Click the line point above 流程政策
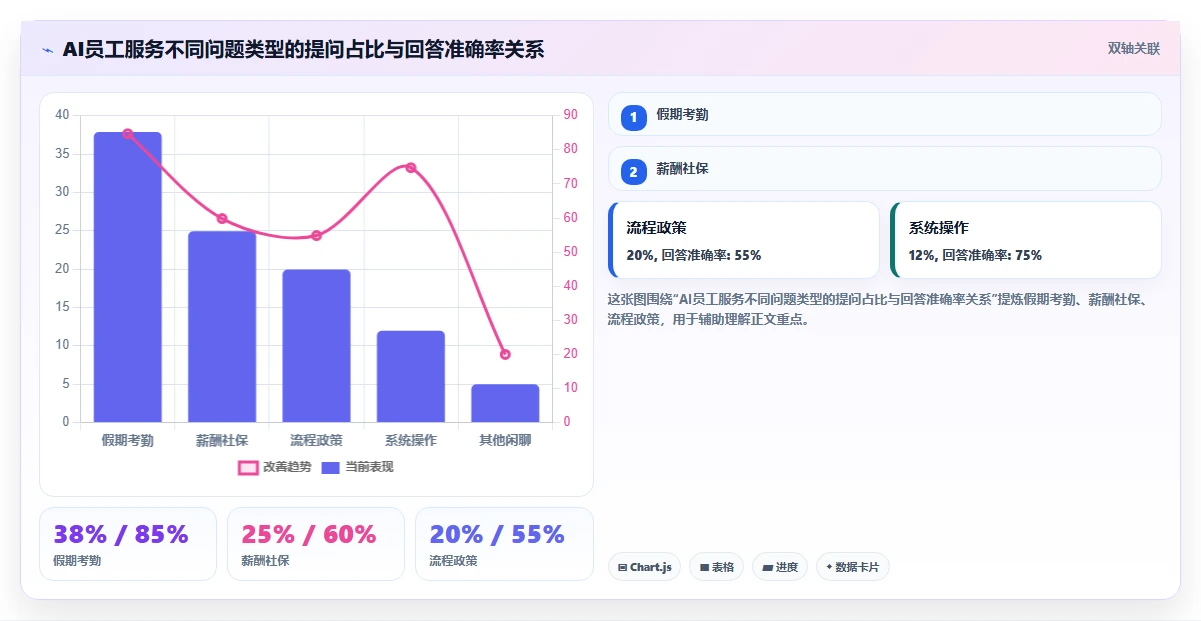 [x=316, y=235]
